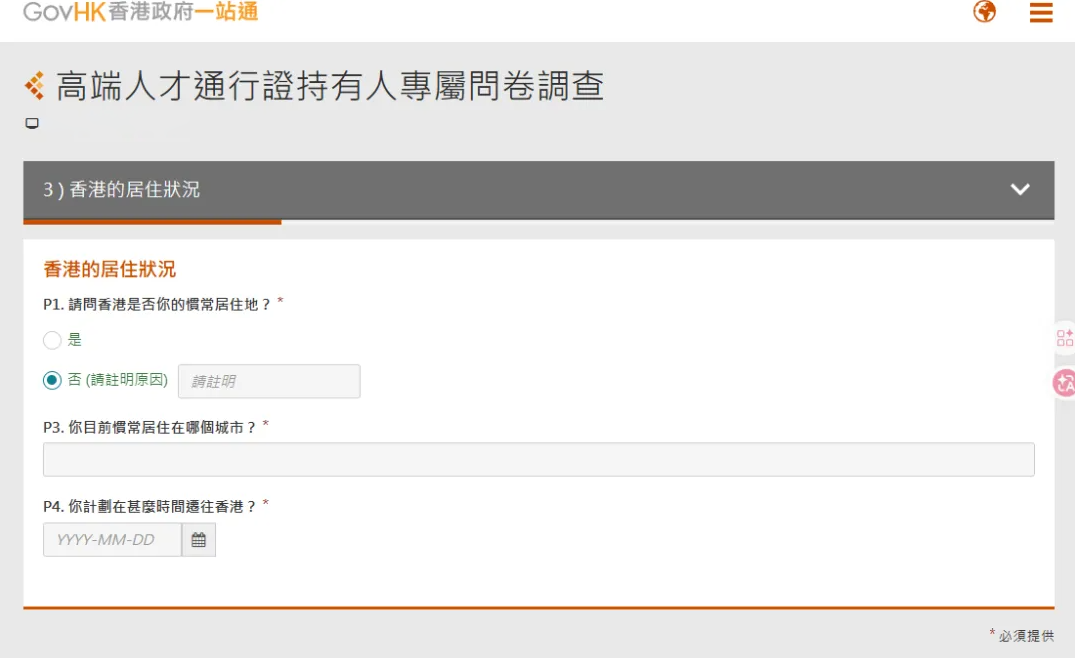Collapse section with the white chevron arrow

coord(1020,190)
